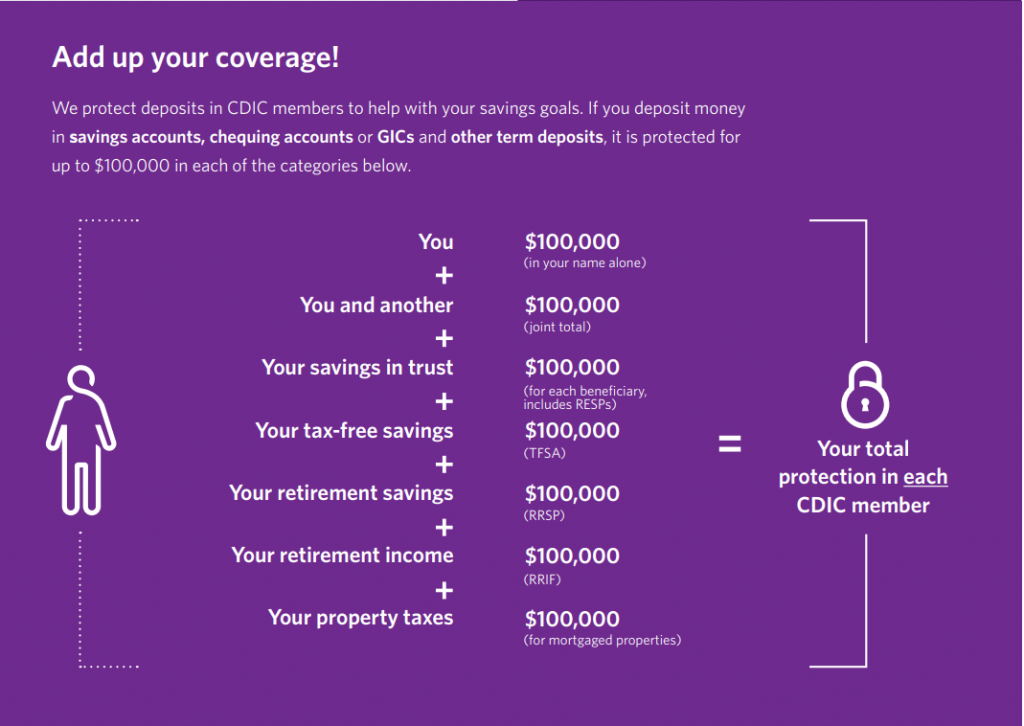The width and height of the screenshot is (1024, 726).
Task: Select the Your retirement income label
Action: pyautogui.click(x=342, y=556)
